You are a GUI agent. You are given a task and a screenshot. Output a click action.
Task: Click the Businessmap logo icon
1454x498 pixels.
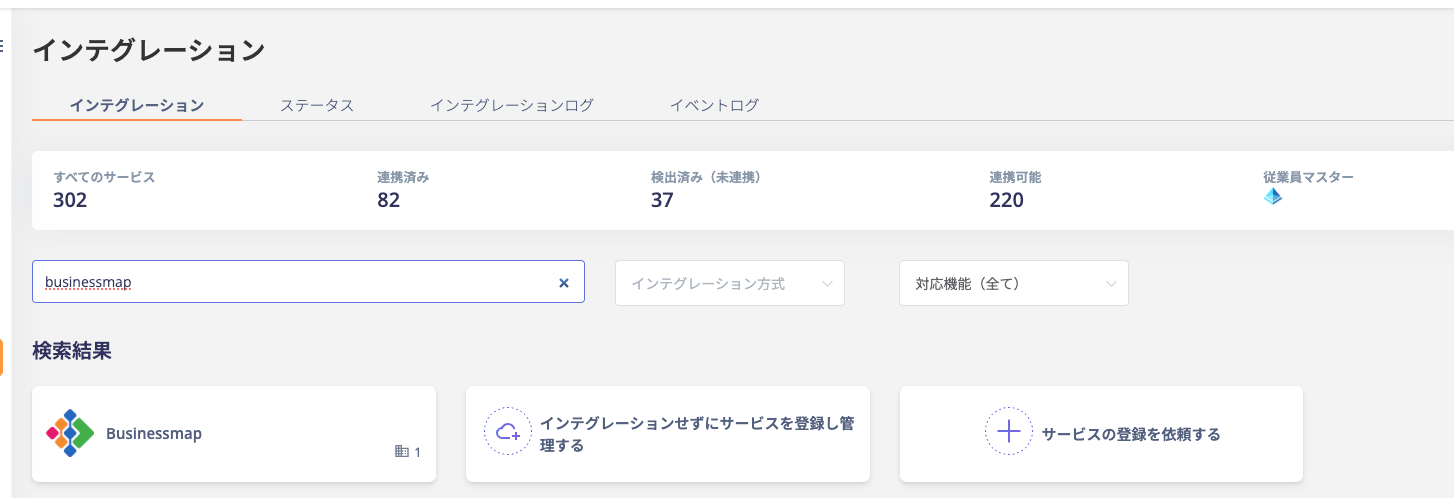pos(70,434)
